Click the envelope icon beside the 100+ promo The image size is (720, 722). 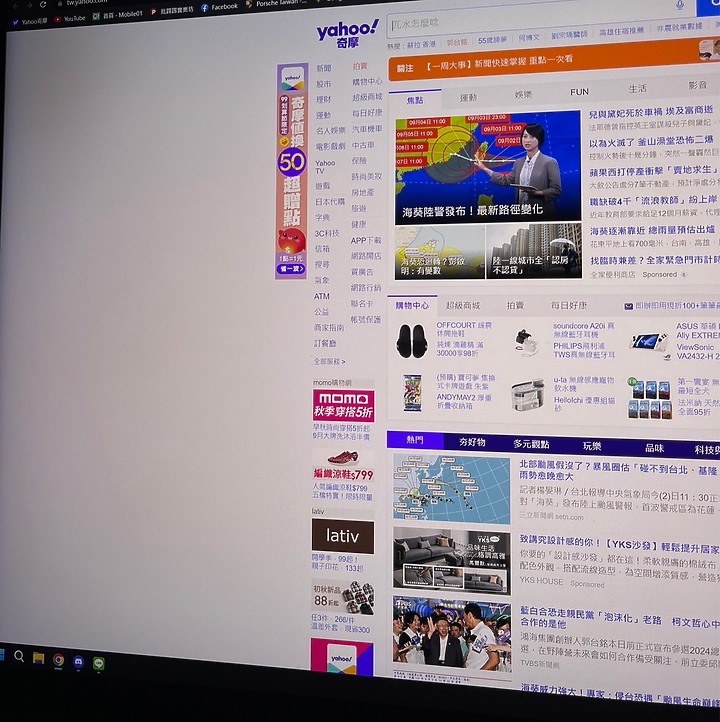coord(628,306)
